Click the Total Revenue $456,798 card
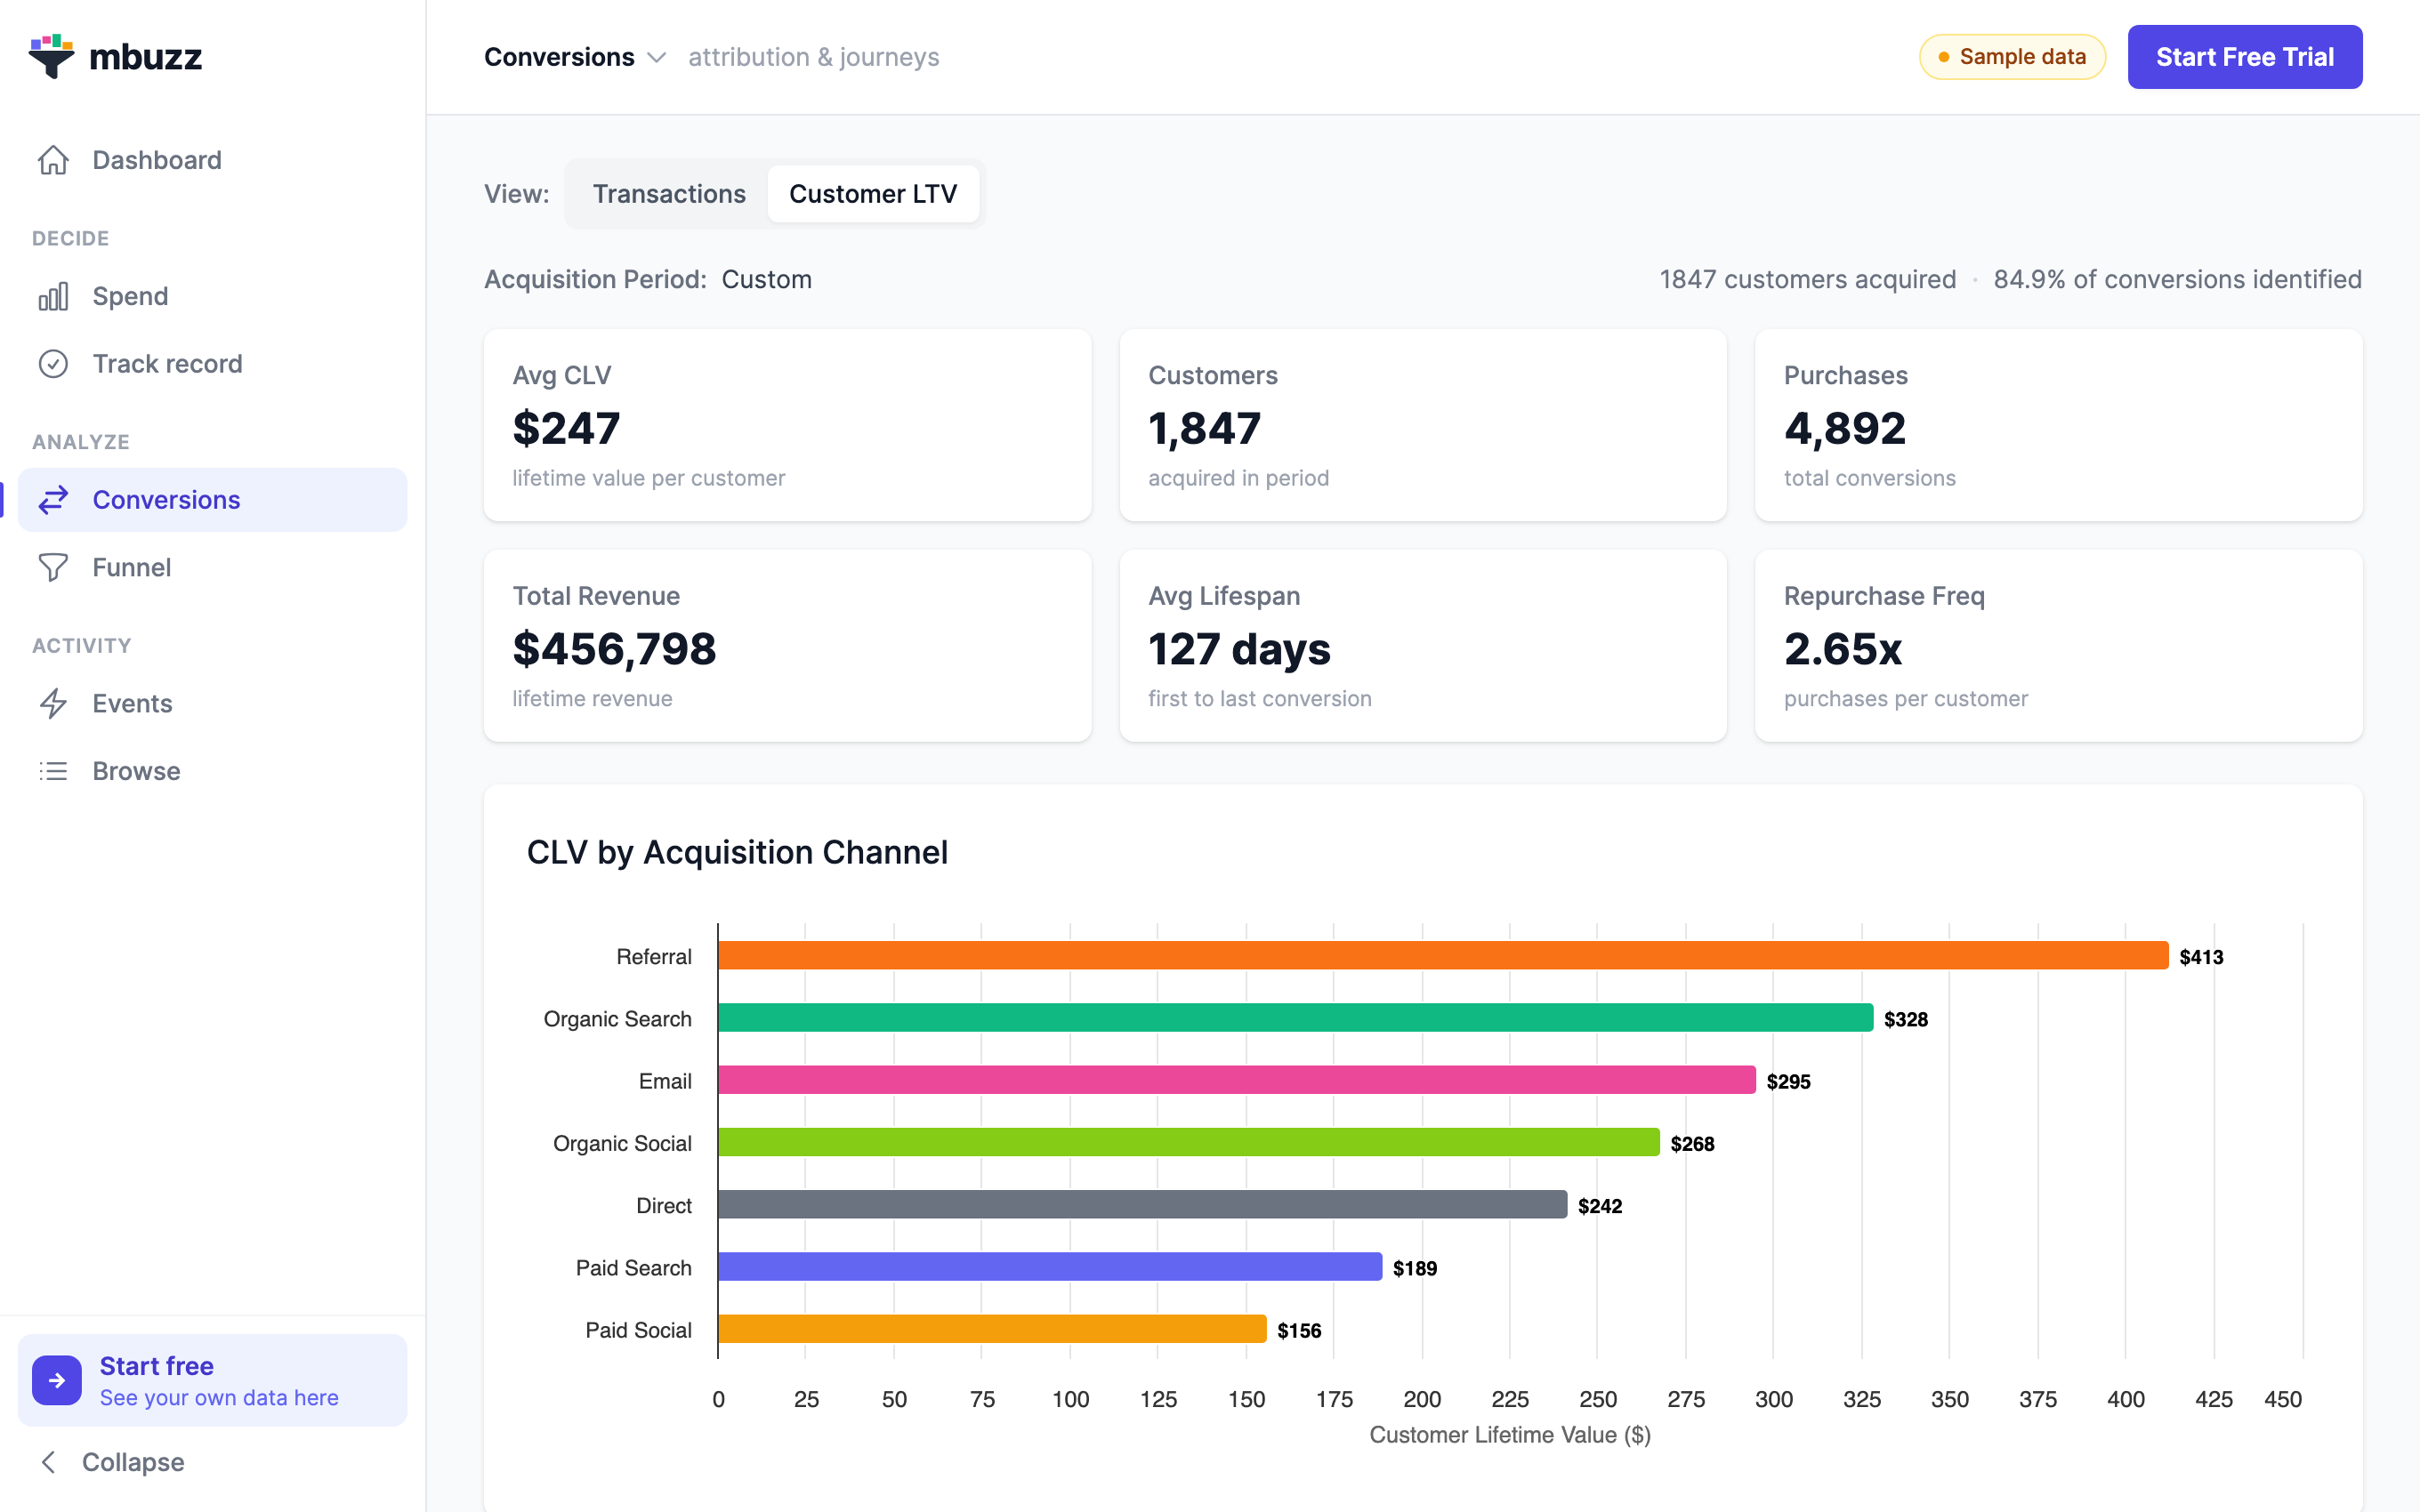Image resolution: width=2420 pixels, height=1512 pixels. coord(787,646)
